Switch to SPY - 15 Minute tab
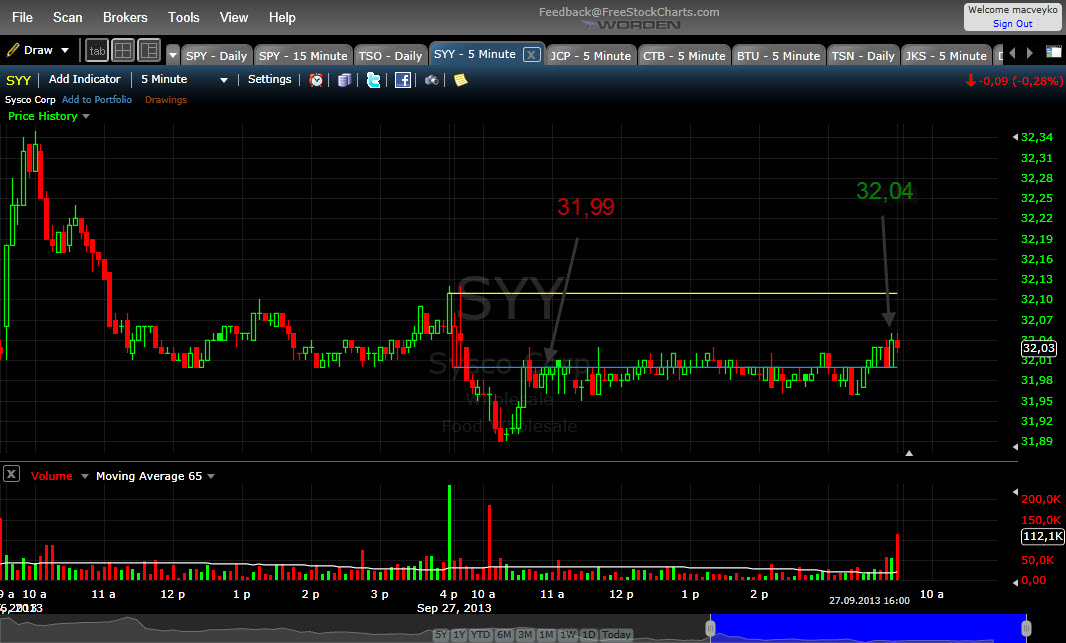Image resolution: width=1066 pixels, height=643 pixels. click(303, 56)
